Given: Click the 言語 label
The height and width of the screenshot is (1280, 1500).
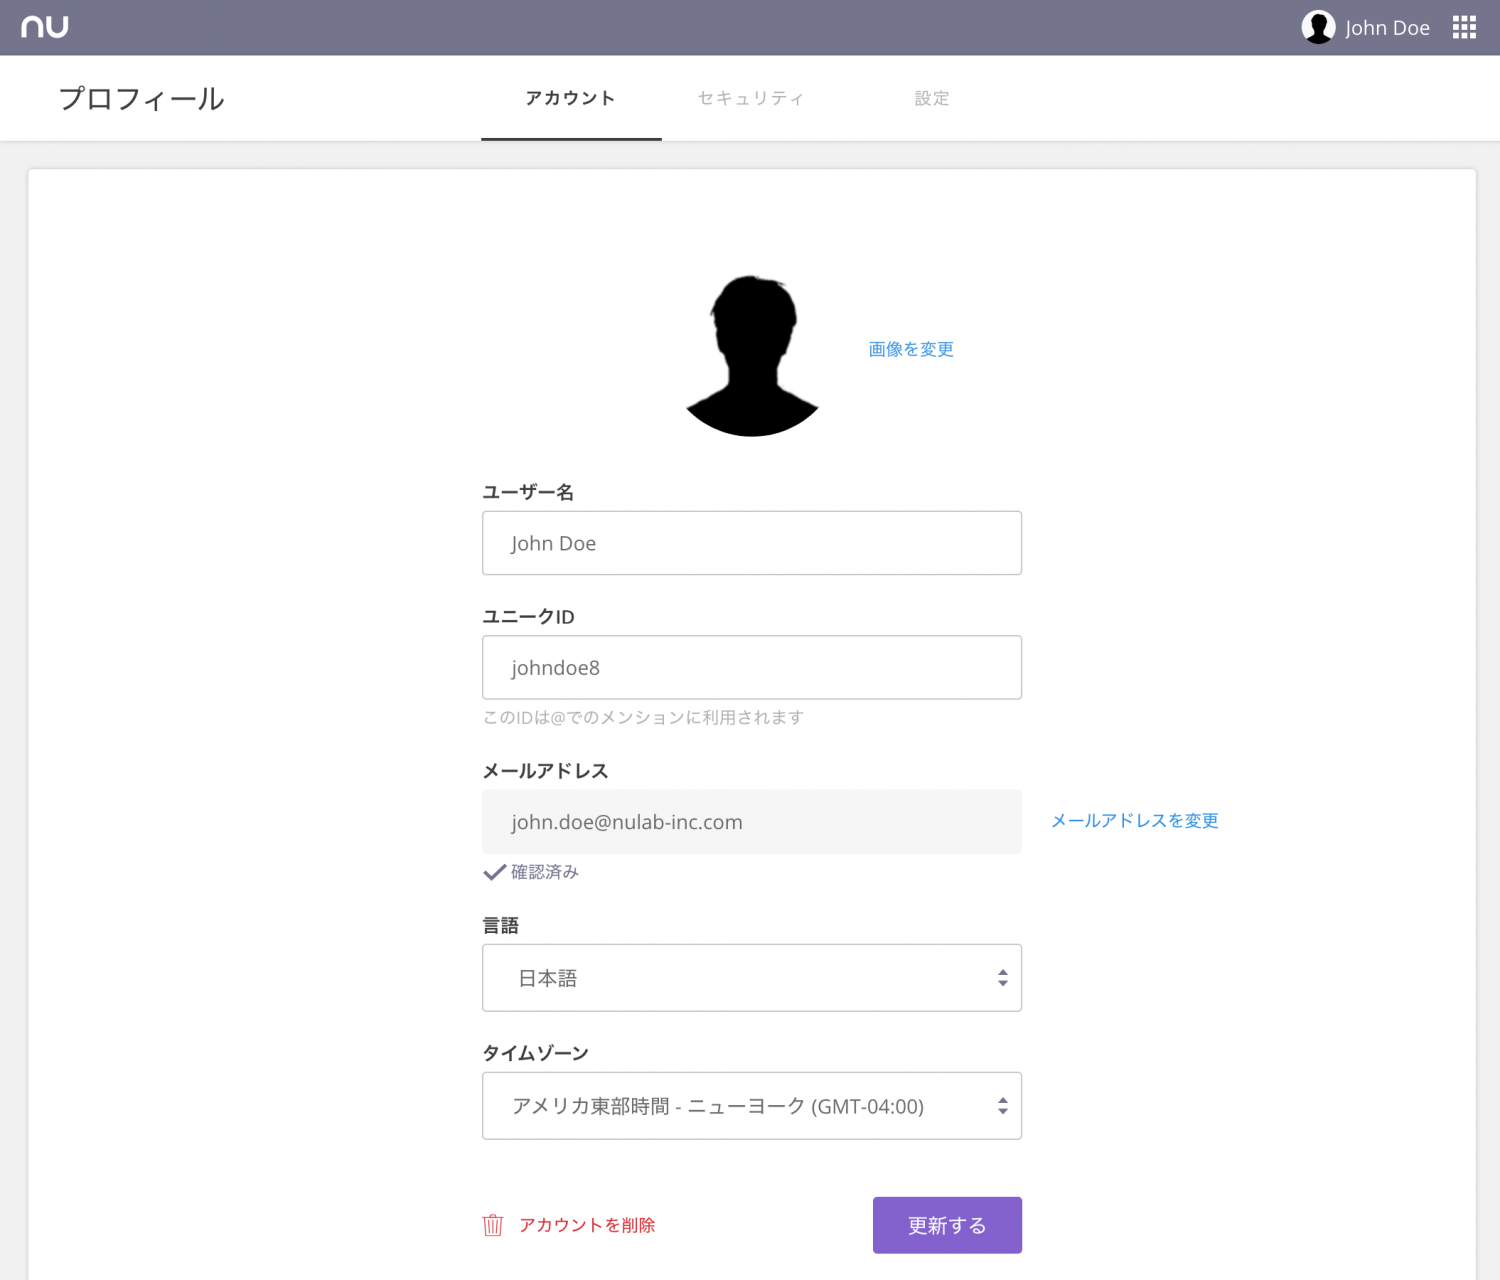Looking at the screenshot, I should click(501, 925).
